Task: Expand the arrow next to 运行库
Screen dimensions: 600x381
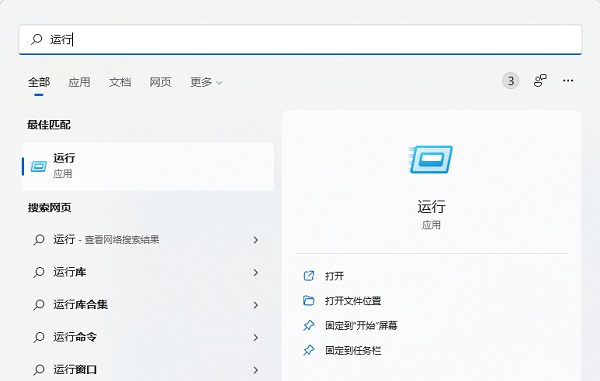Action: coord(256,272)
